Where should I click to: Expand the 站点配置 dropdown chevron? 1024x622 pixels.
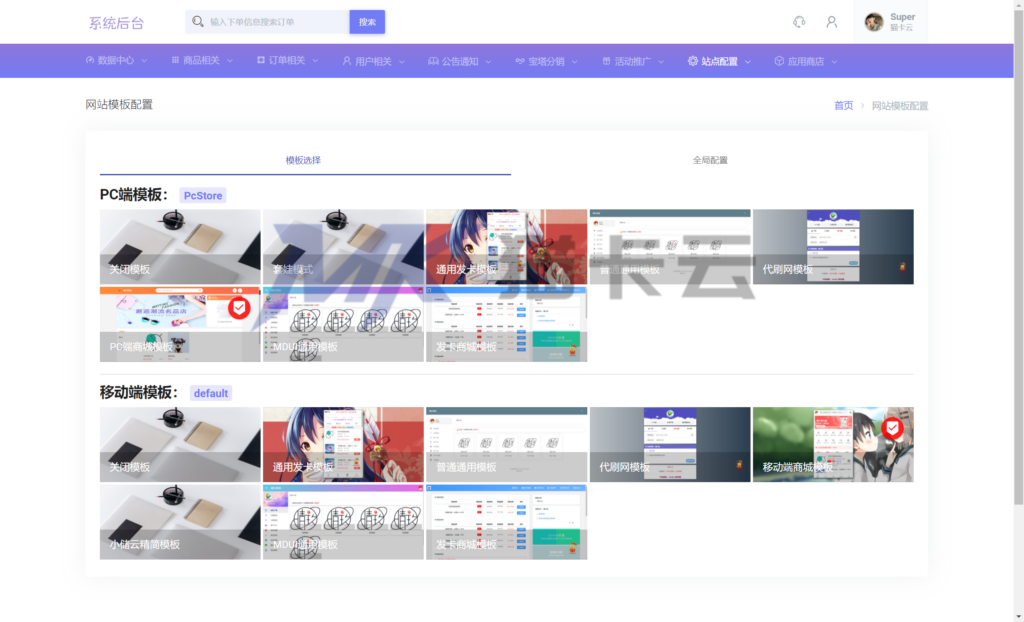tap(748, 61)
